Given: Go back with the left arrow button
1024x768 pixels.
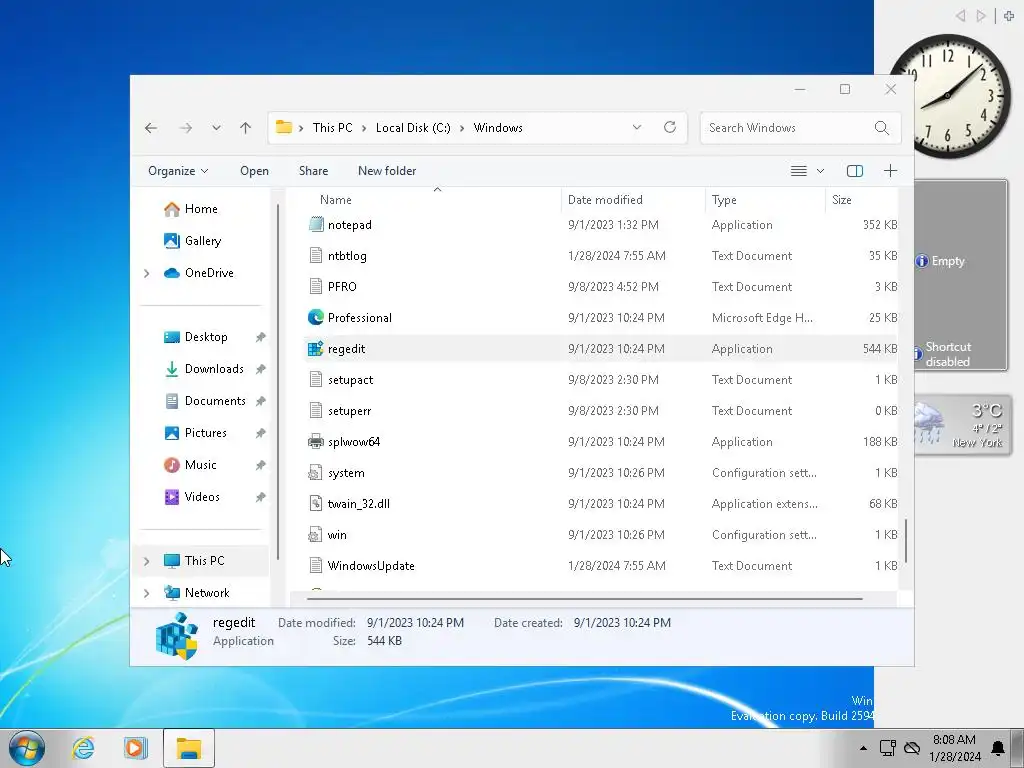Looking at the screenshot, I should [x=151, y=128].
